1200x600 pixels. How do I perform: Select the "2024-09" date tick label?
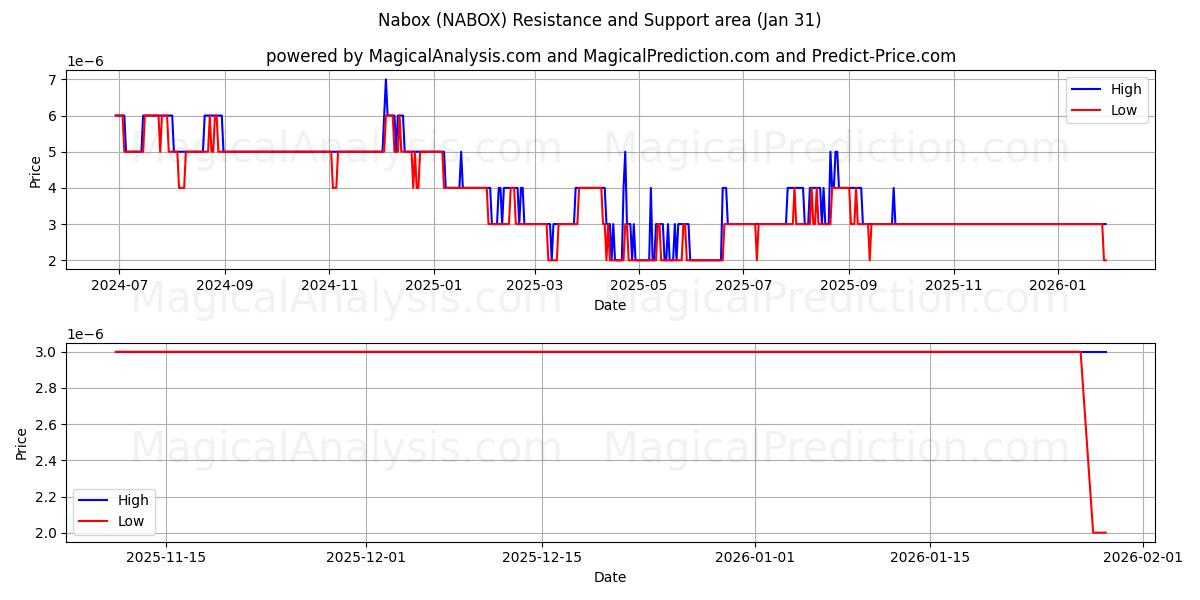(x=224, y=285)
